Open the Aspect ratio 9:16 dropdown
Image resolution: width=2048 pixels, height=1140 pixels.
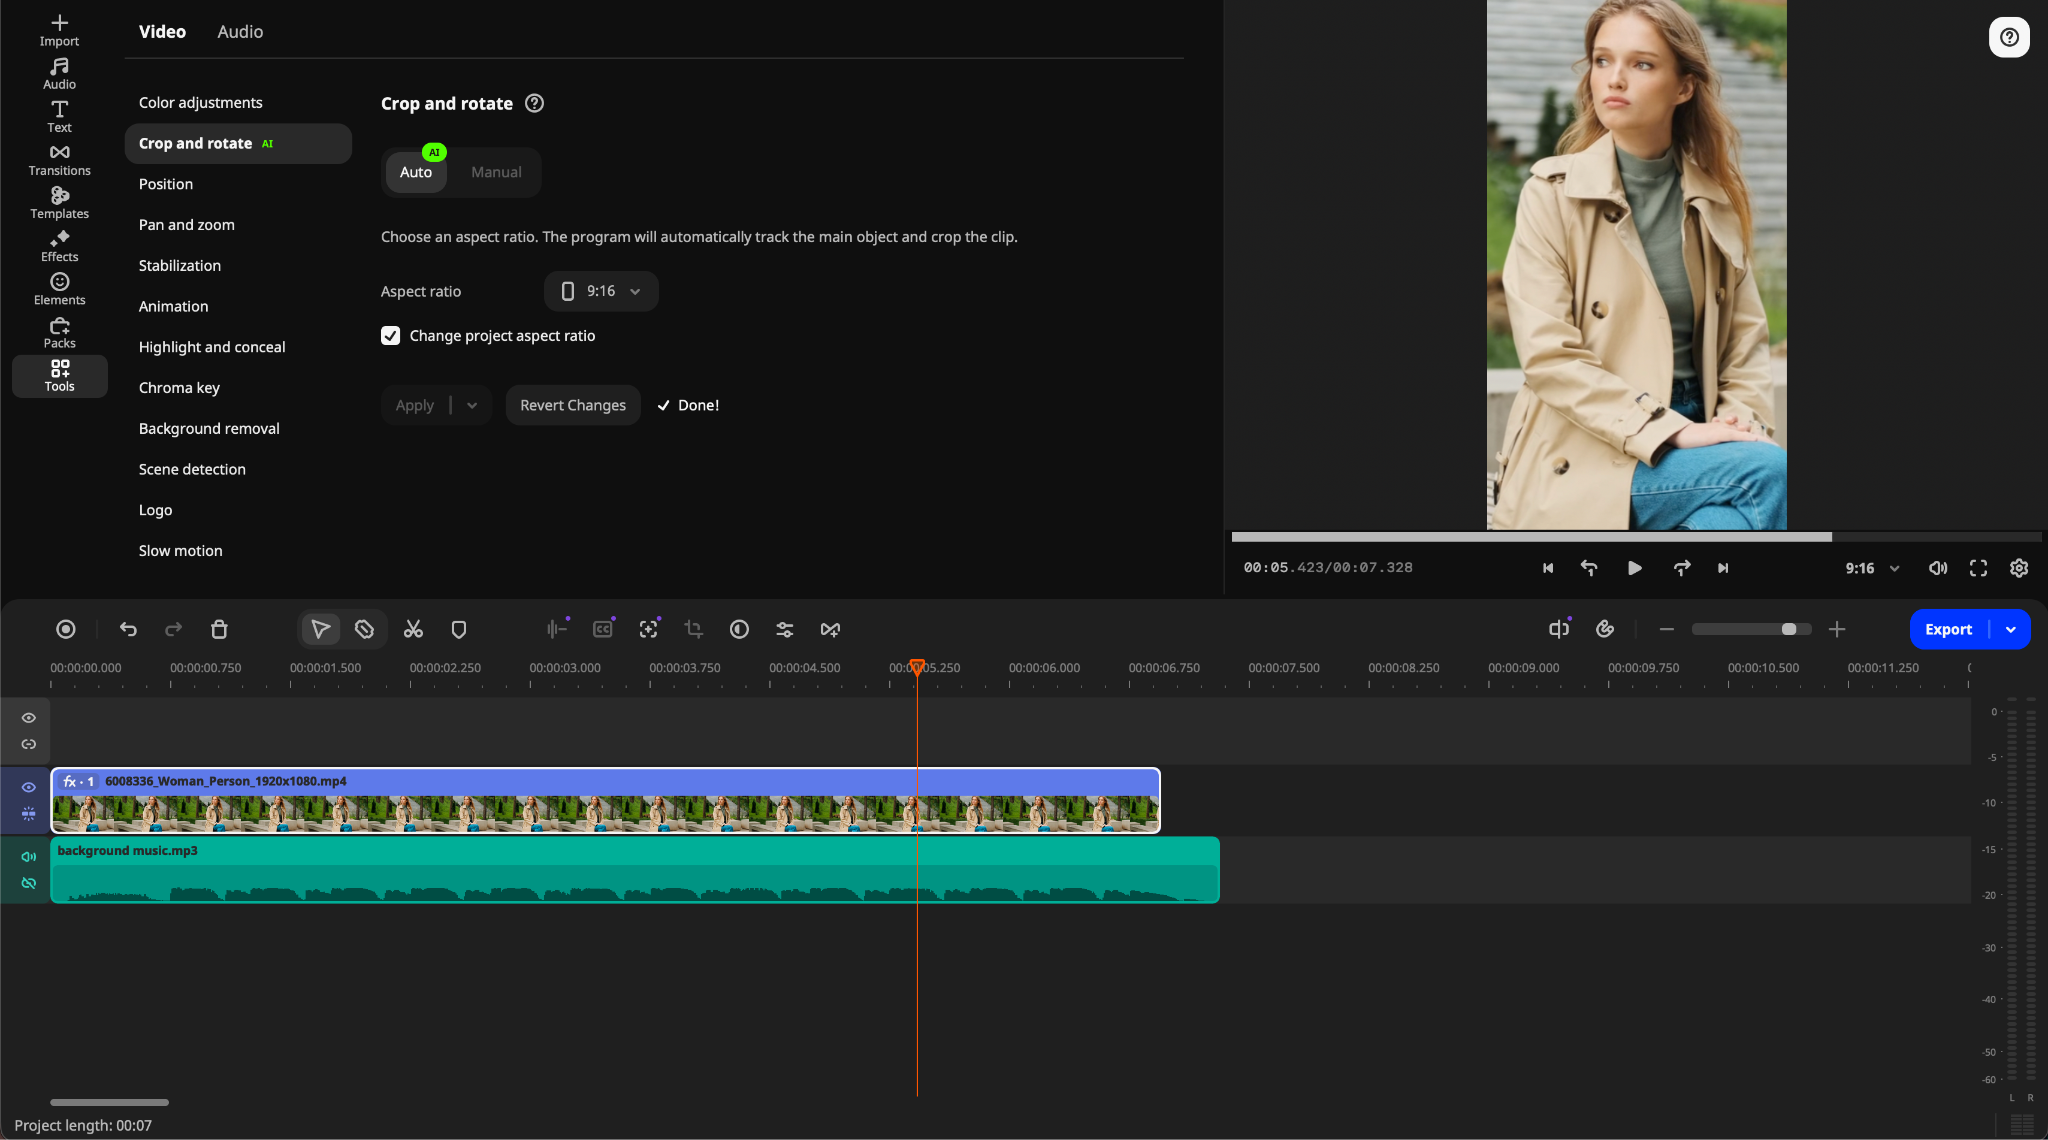point(601,291)
